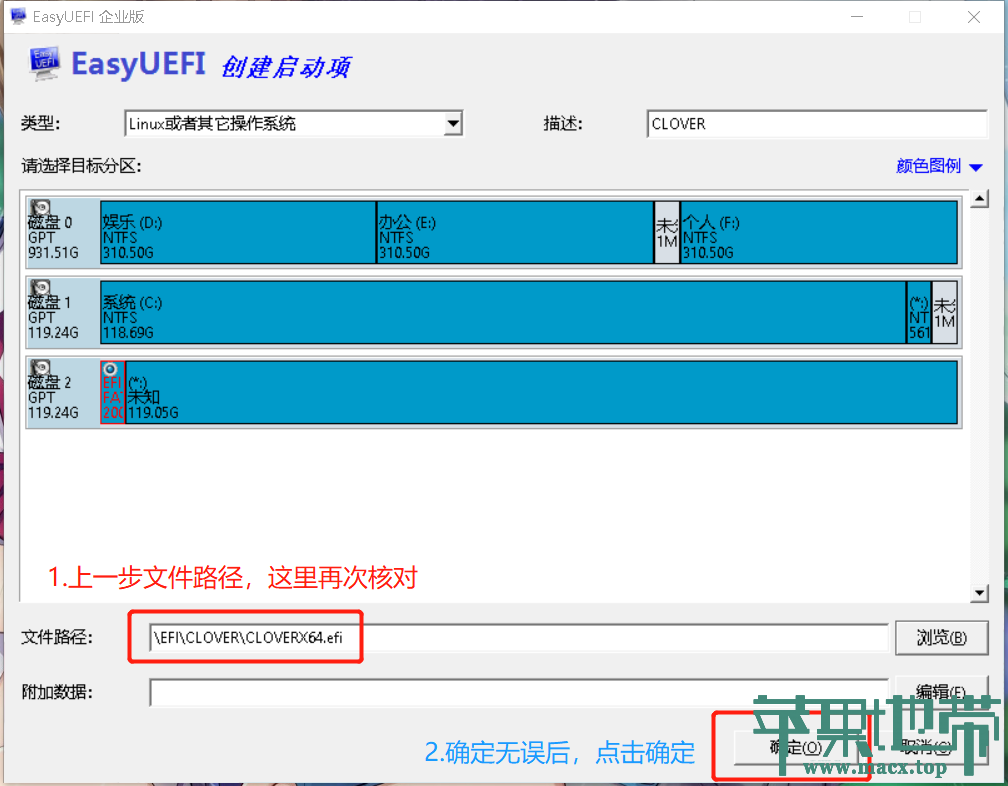The image size is (1008, 786).
Task: Click the 浏览(B) browse button
Action: coord(941,638)
